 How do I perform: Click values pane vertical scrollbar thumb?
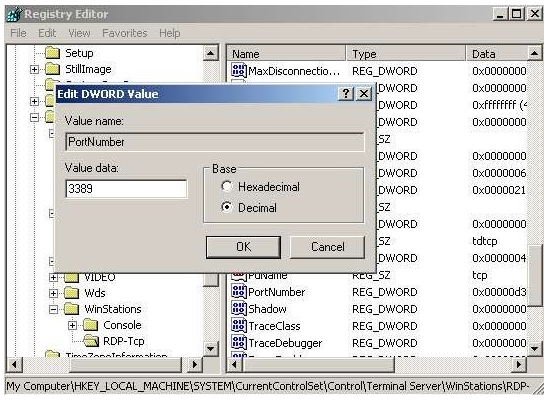pos(534,276)
